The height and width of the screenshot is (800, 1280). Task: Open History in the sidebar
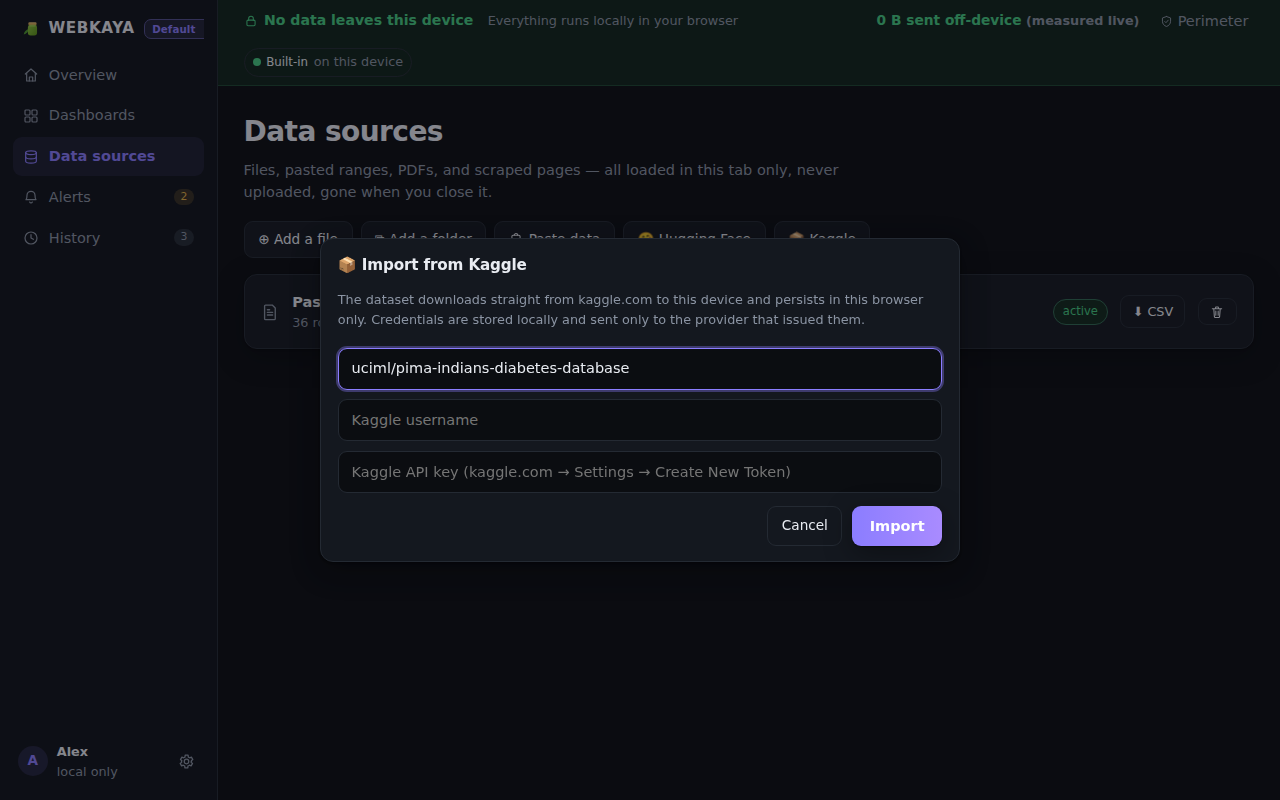coord(109,238)
